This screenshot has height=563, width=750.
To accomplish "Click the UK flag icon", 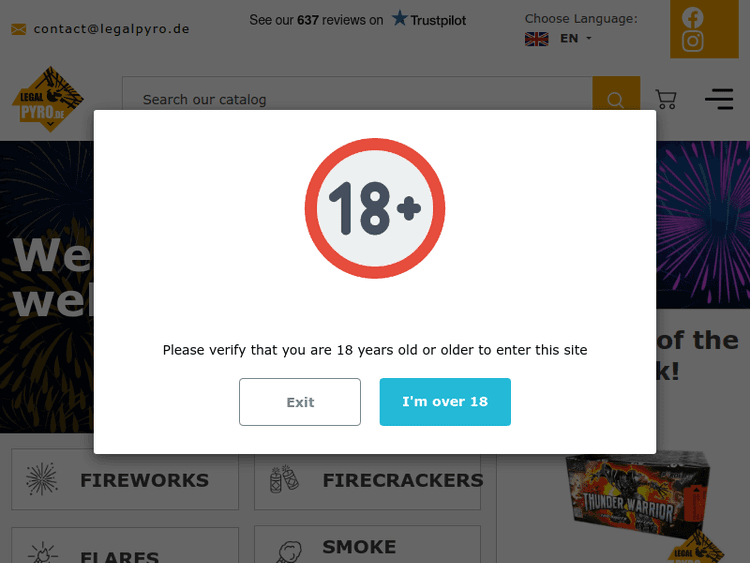I will click(537, 39).
